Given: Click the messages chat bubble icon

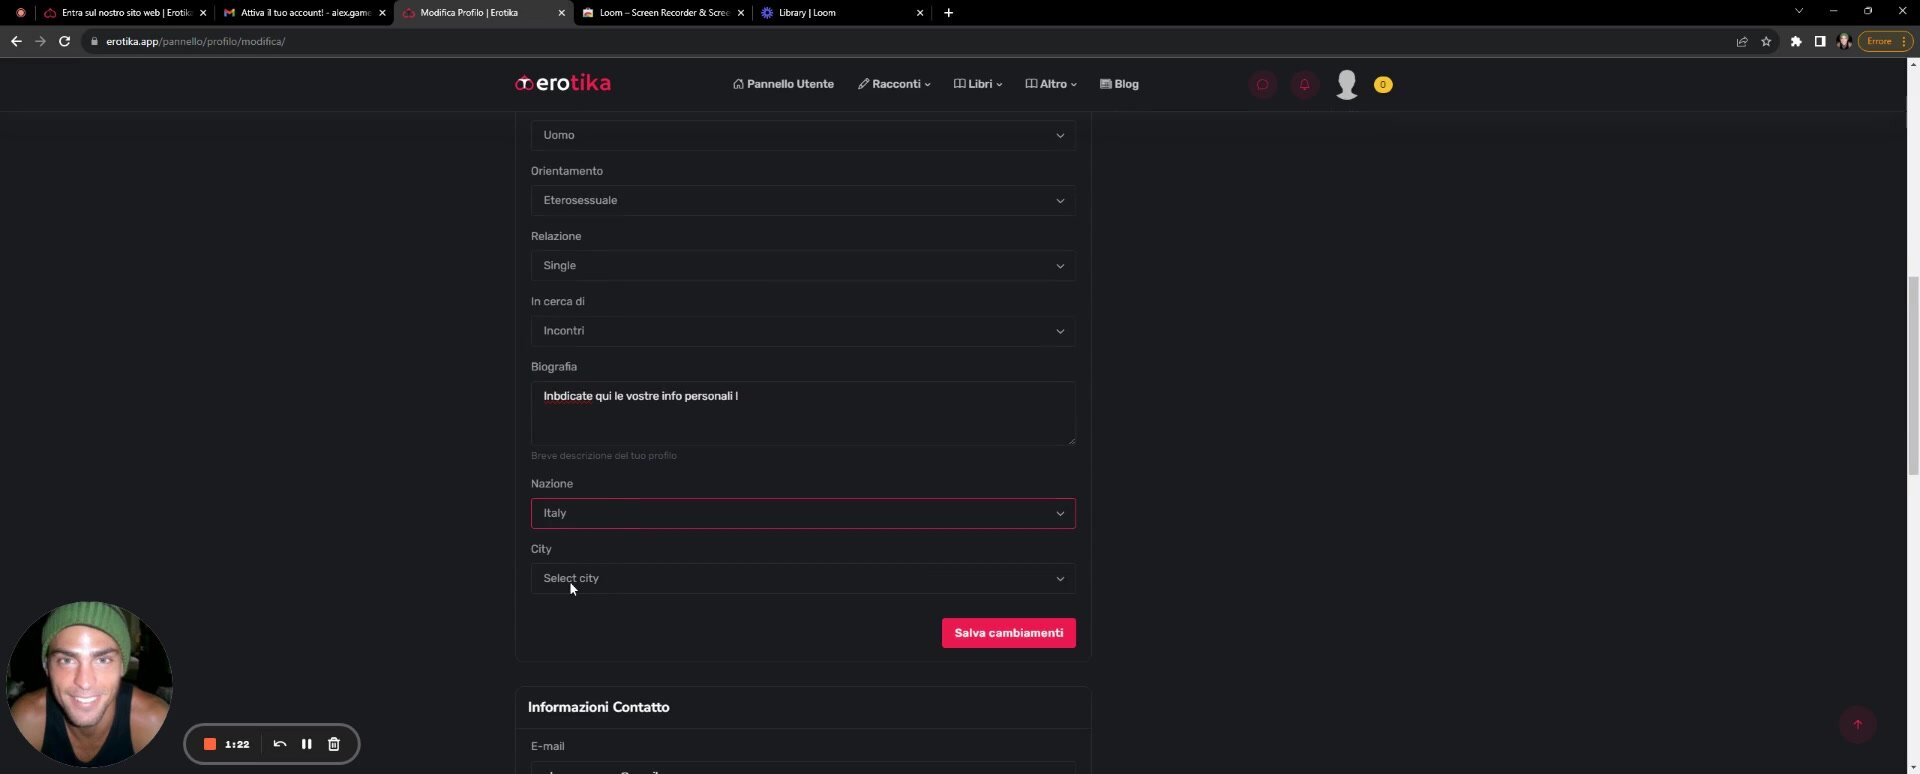Looking at the screenshot, I should (1262, 85).
